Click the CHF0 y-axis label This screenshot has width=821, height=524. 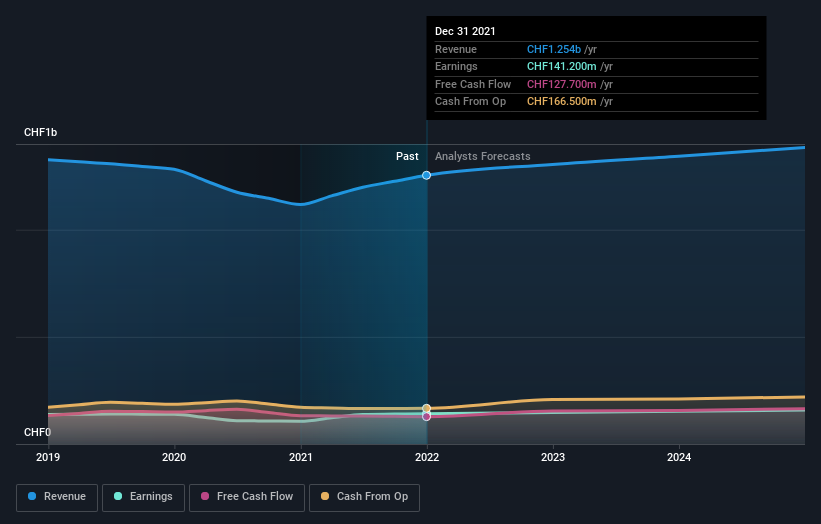tap(37, 432)
